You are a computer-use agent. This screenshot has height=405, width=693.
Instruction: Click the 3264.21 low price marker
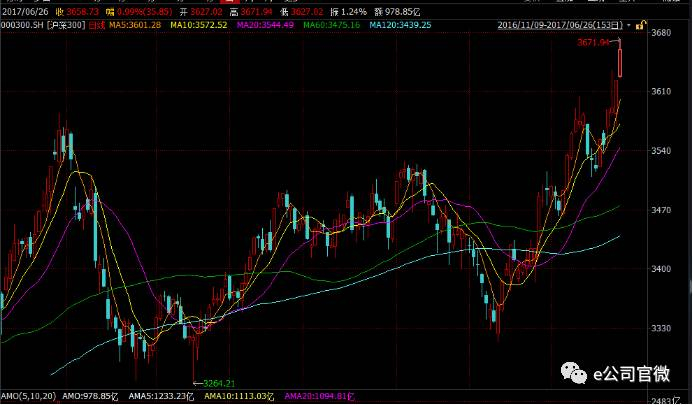click(x=219, y=383)
